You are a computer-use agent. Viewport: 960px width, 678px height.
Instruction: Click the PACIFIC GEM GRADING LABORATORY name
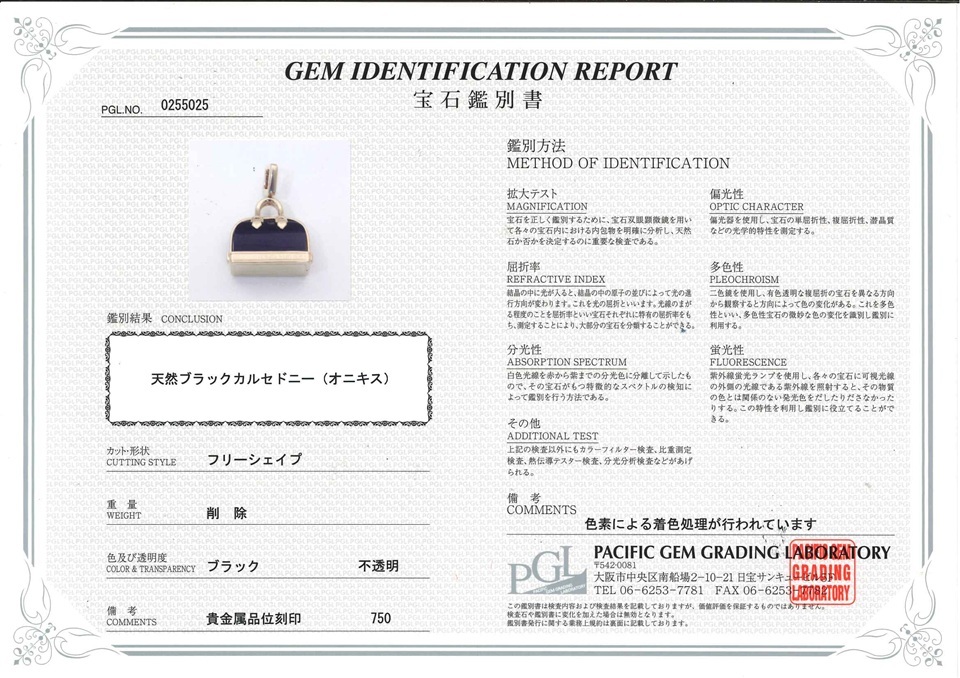point(742,552)
